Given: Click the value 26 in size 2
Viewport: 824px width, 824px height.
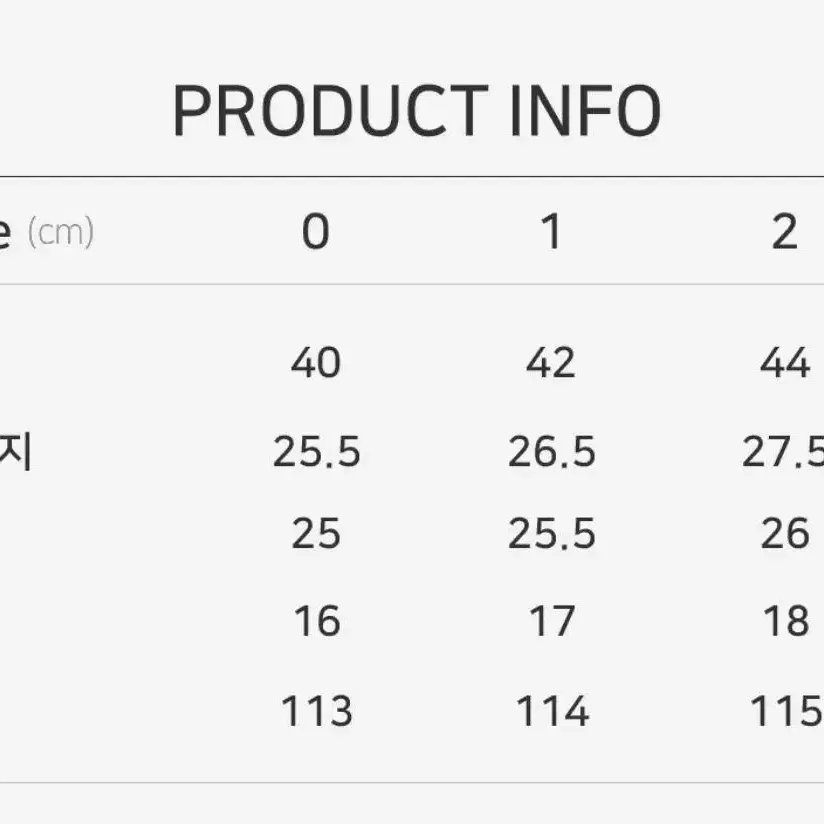Looking at the screenshot, I should [785, 533].
